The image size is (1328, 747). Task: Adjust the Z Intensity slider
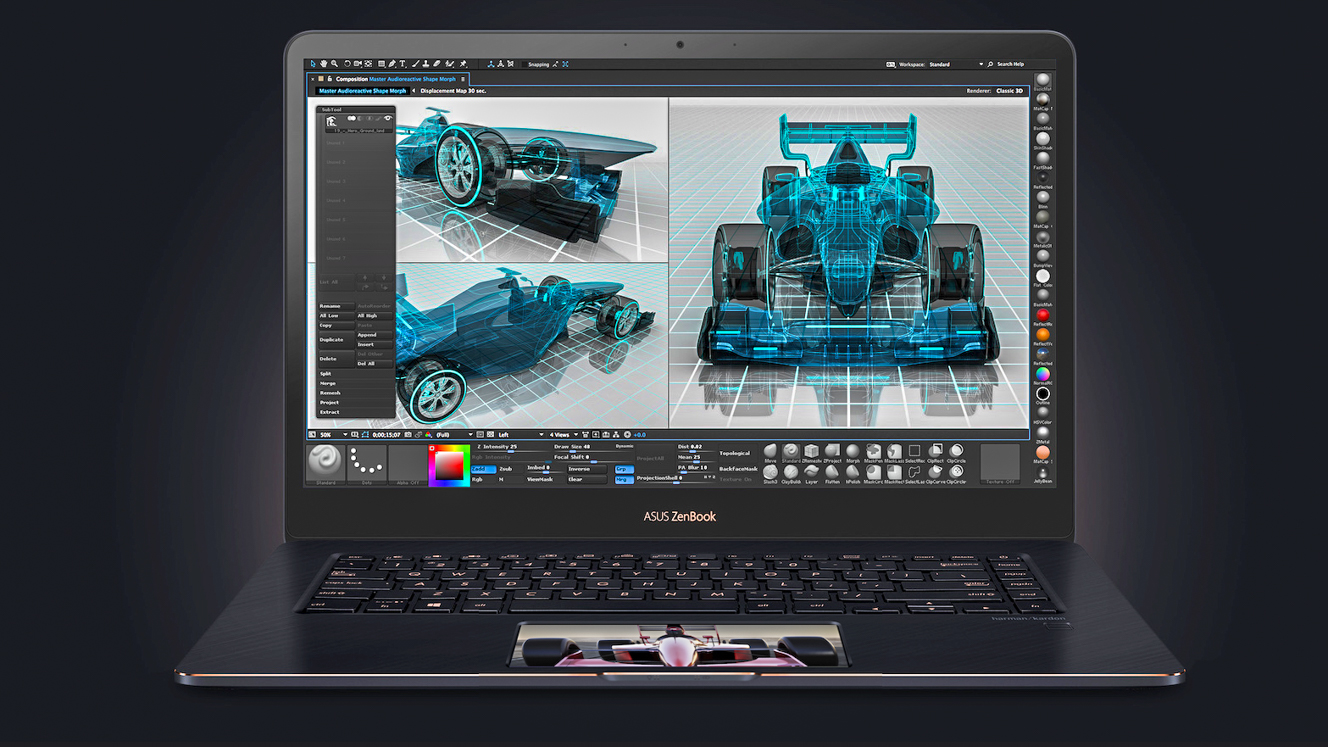(510, 448)
